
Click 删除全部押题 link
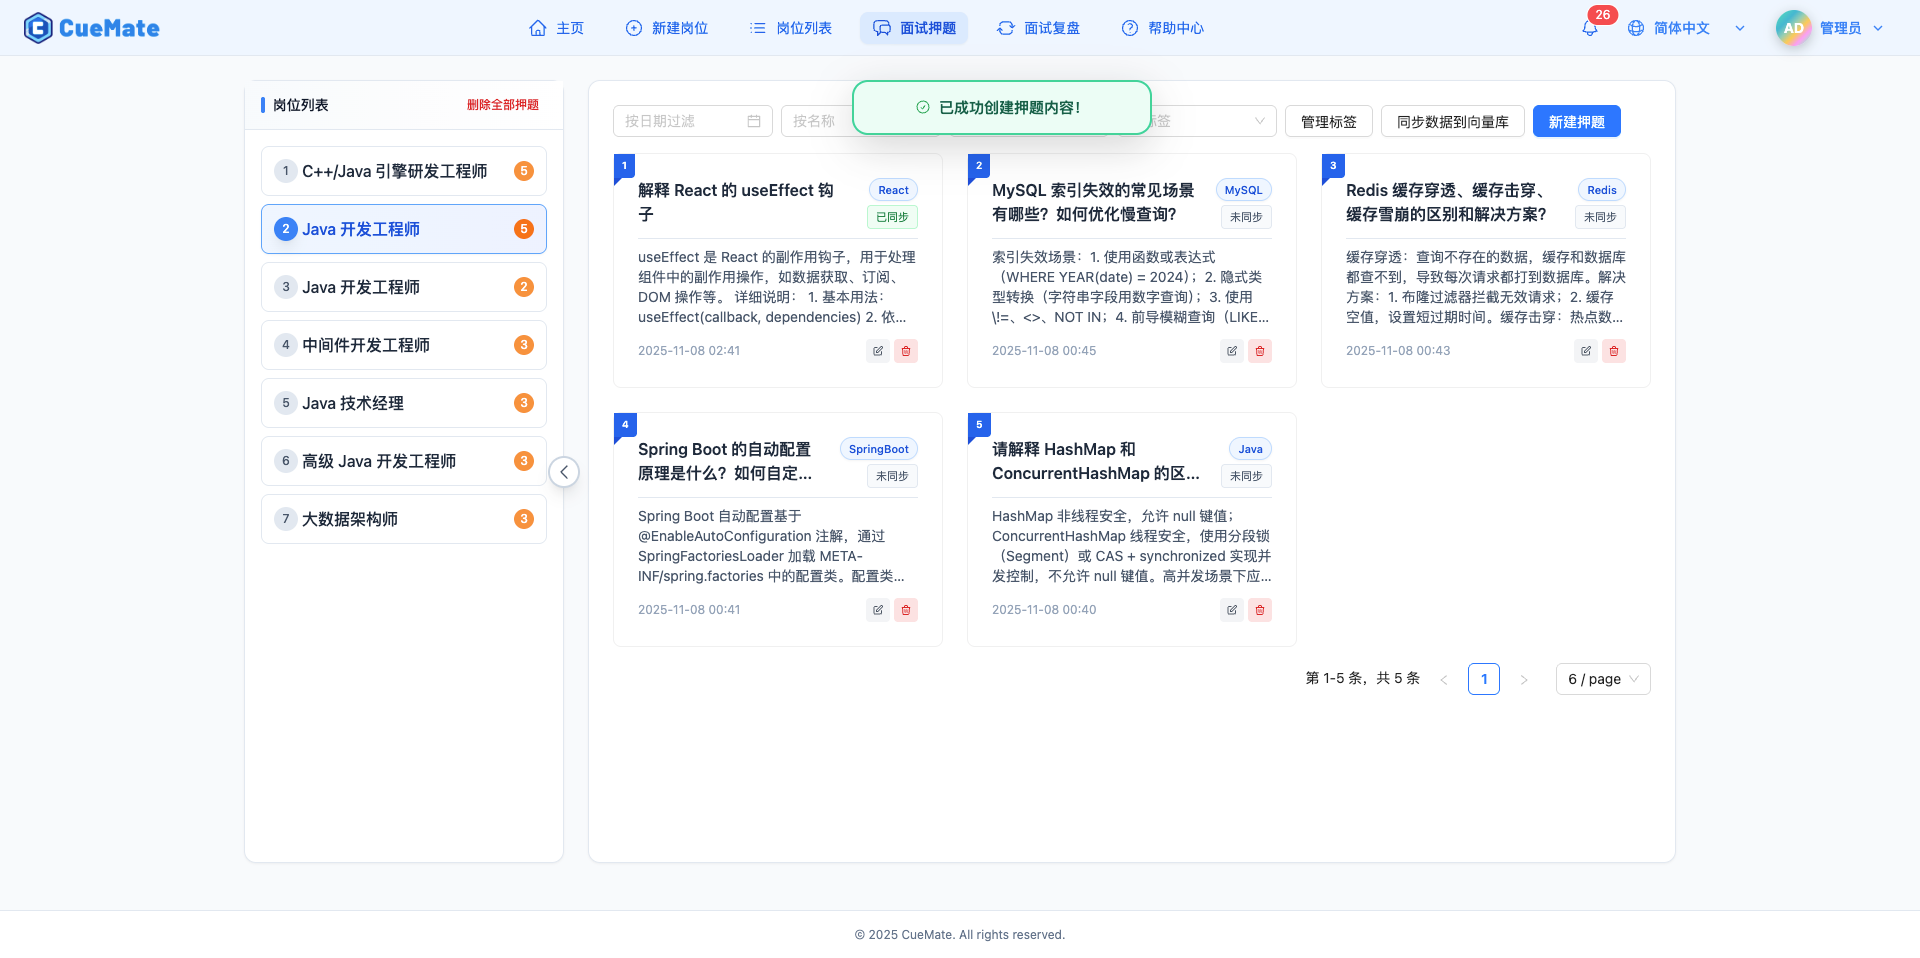tap(502, 105)
